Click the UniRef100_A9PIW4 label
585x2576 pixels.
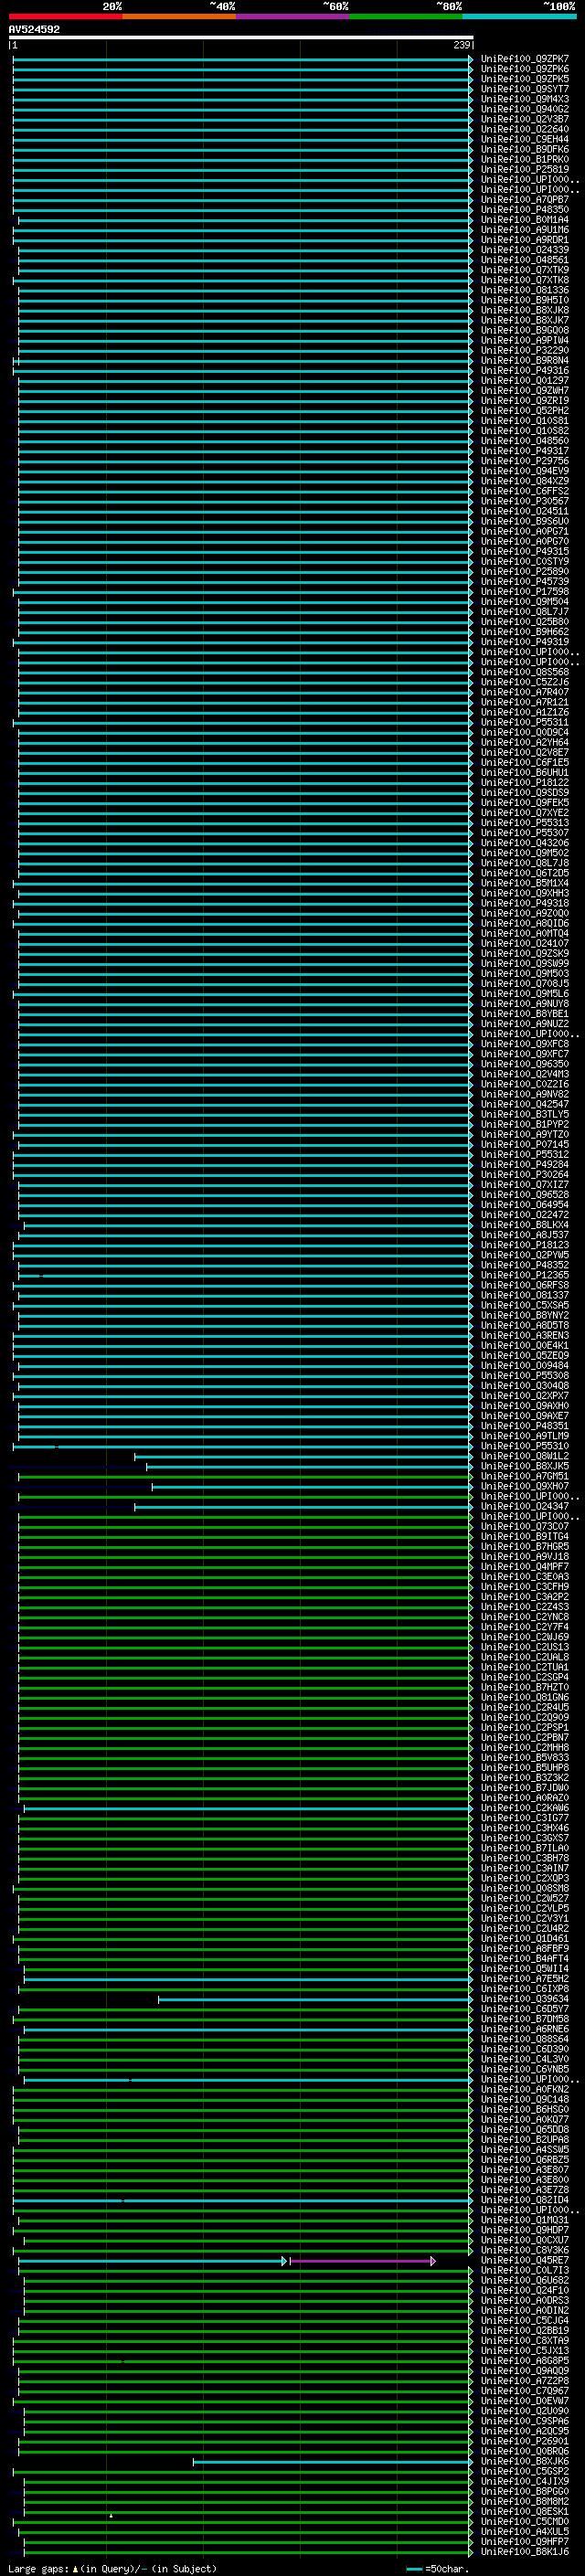525,340
